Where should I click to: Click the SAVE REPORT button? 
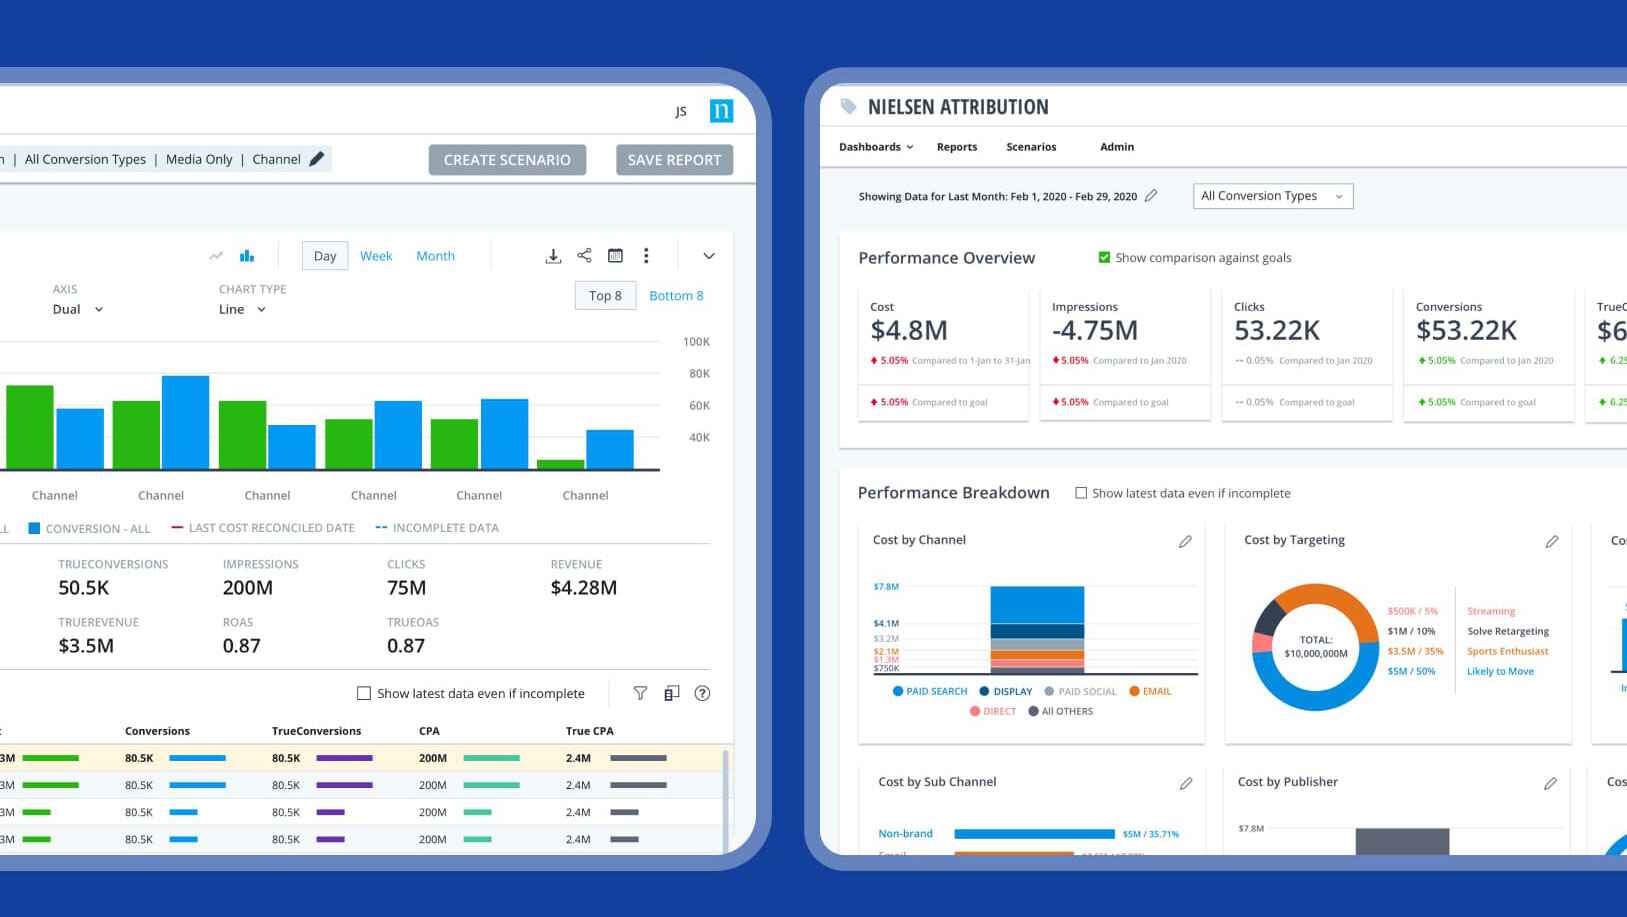coord(674,160)
